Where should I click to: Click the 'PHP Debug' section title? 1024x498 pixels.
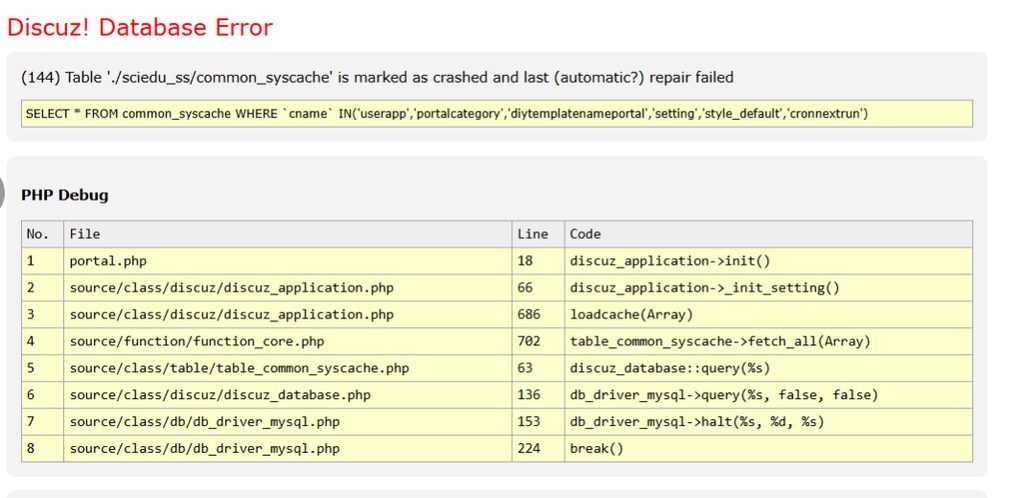point(65,195)
